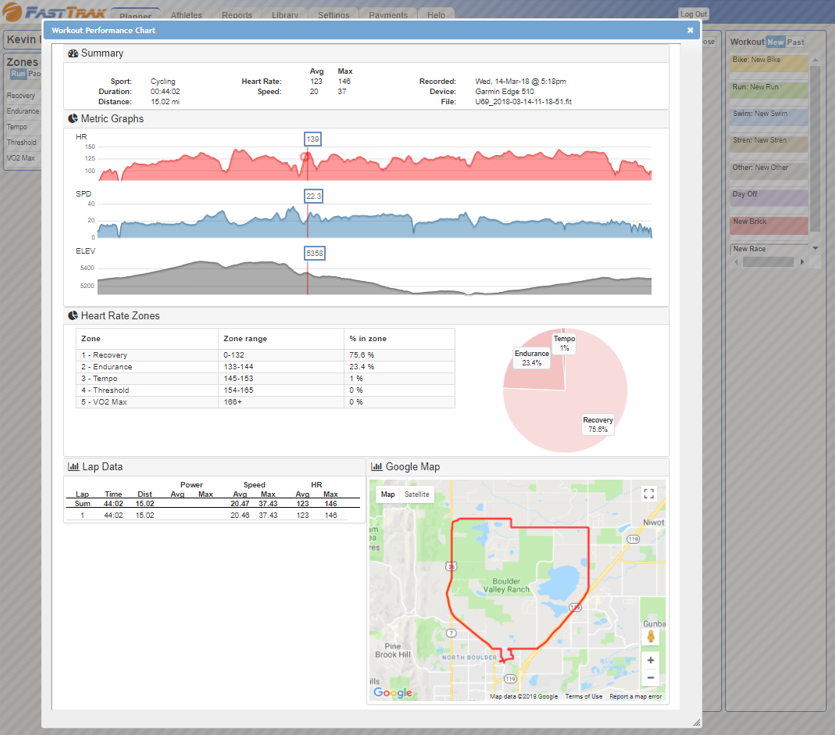Click the Google logo on the map
This screenshot has height=735, width=835.
[x=392, y=693]
